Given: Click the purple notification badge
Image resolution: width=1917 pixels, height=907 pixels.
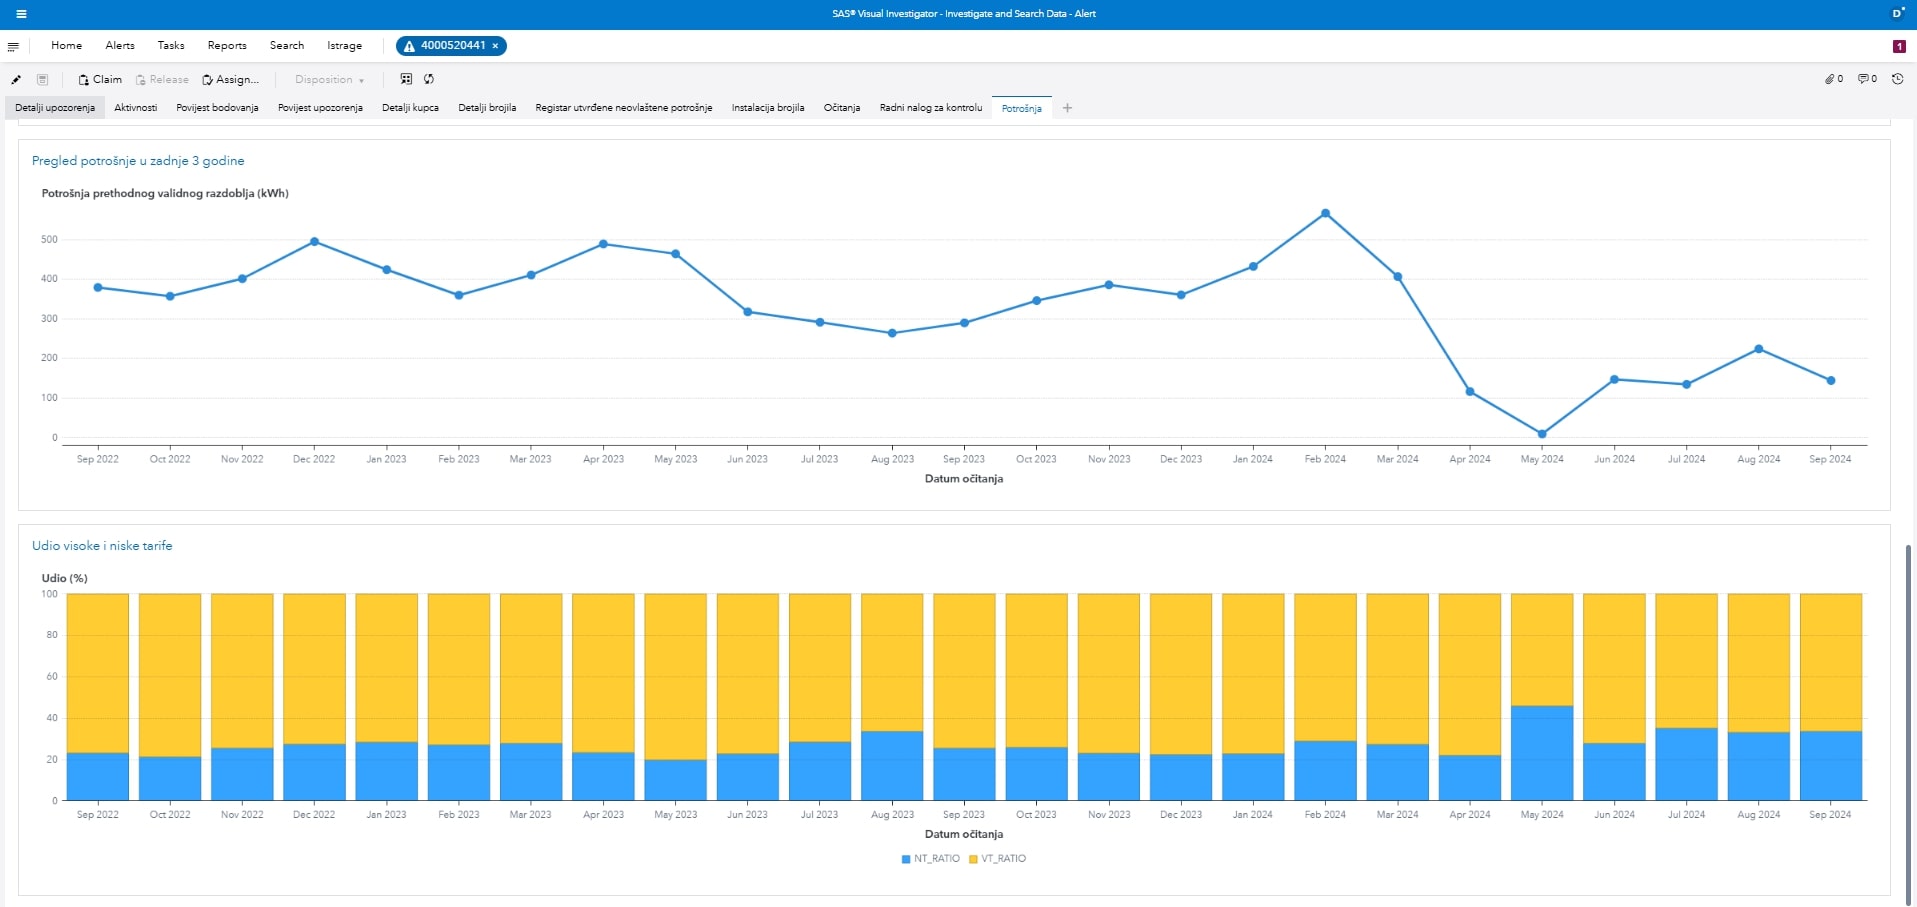Looking at the screenshot, I should pos(1898,46).
